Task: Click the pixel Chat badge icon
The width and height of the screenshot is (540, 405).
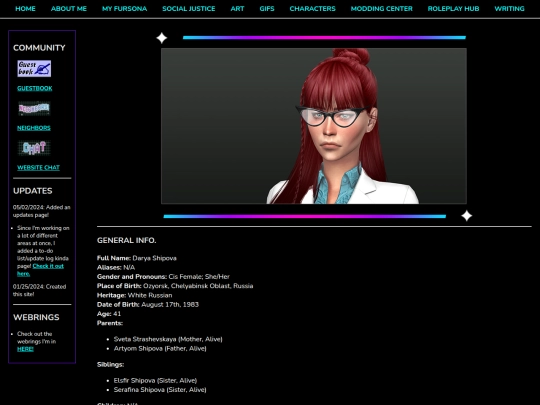Action: 34,148
